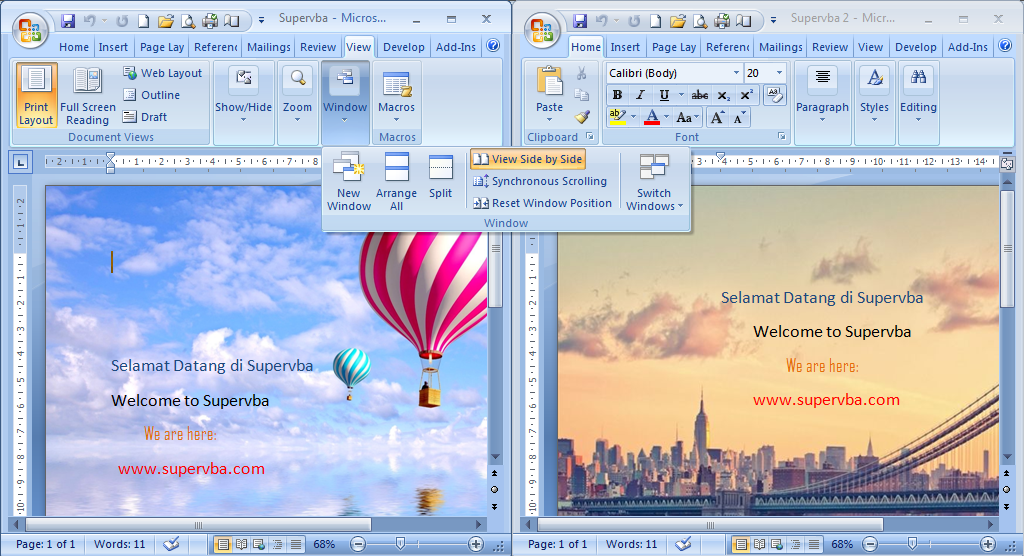Image resolution: width=1024 pixels, height=556 pixels.
Task: Select Print Layout view button in ribbon
Action: click(36, 95)
